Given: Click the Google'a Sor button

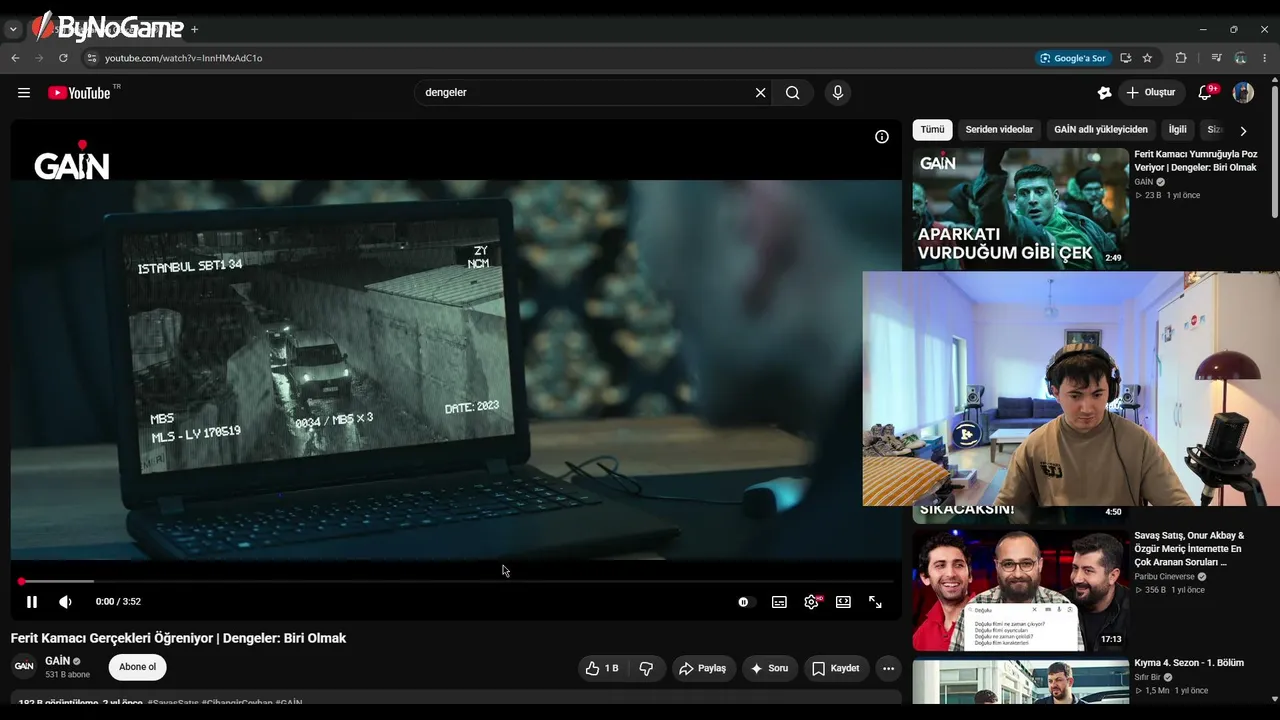Looking at the screenshot, I should 1073,58.
